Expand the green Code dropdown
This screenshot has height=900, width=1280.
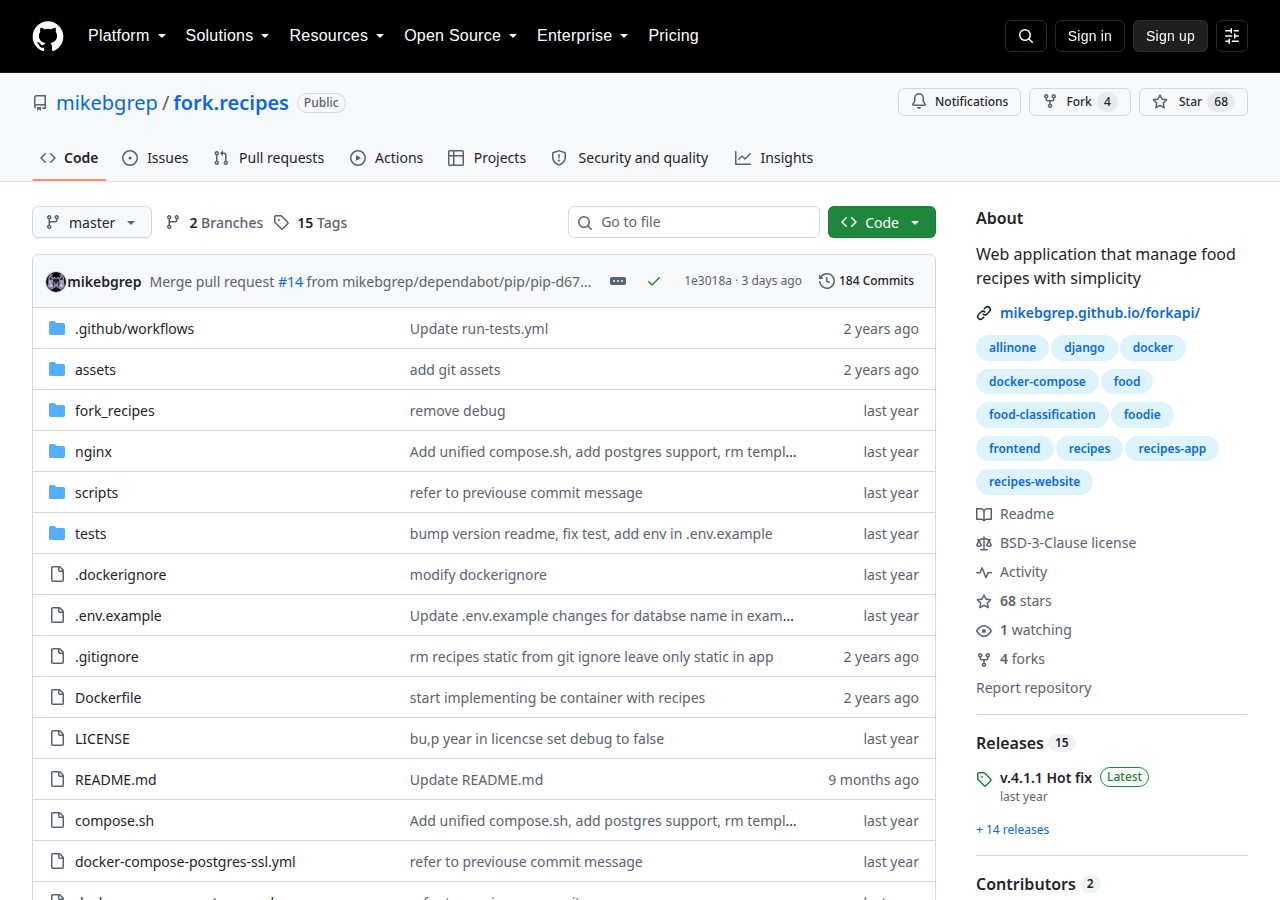[x=882, y=222]
